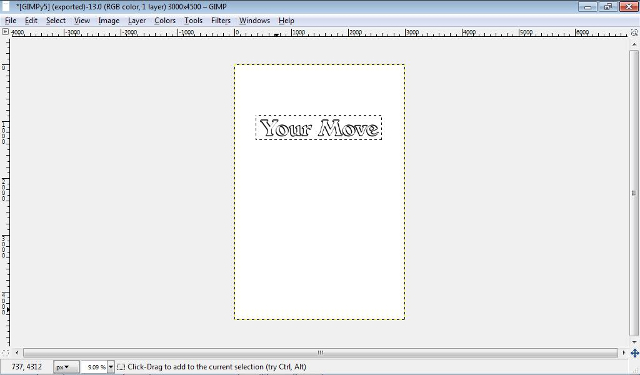Open the Layer menu
The height and width of the screenshot is (375, 640).
(137, 20)
